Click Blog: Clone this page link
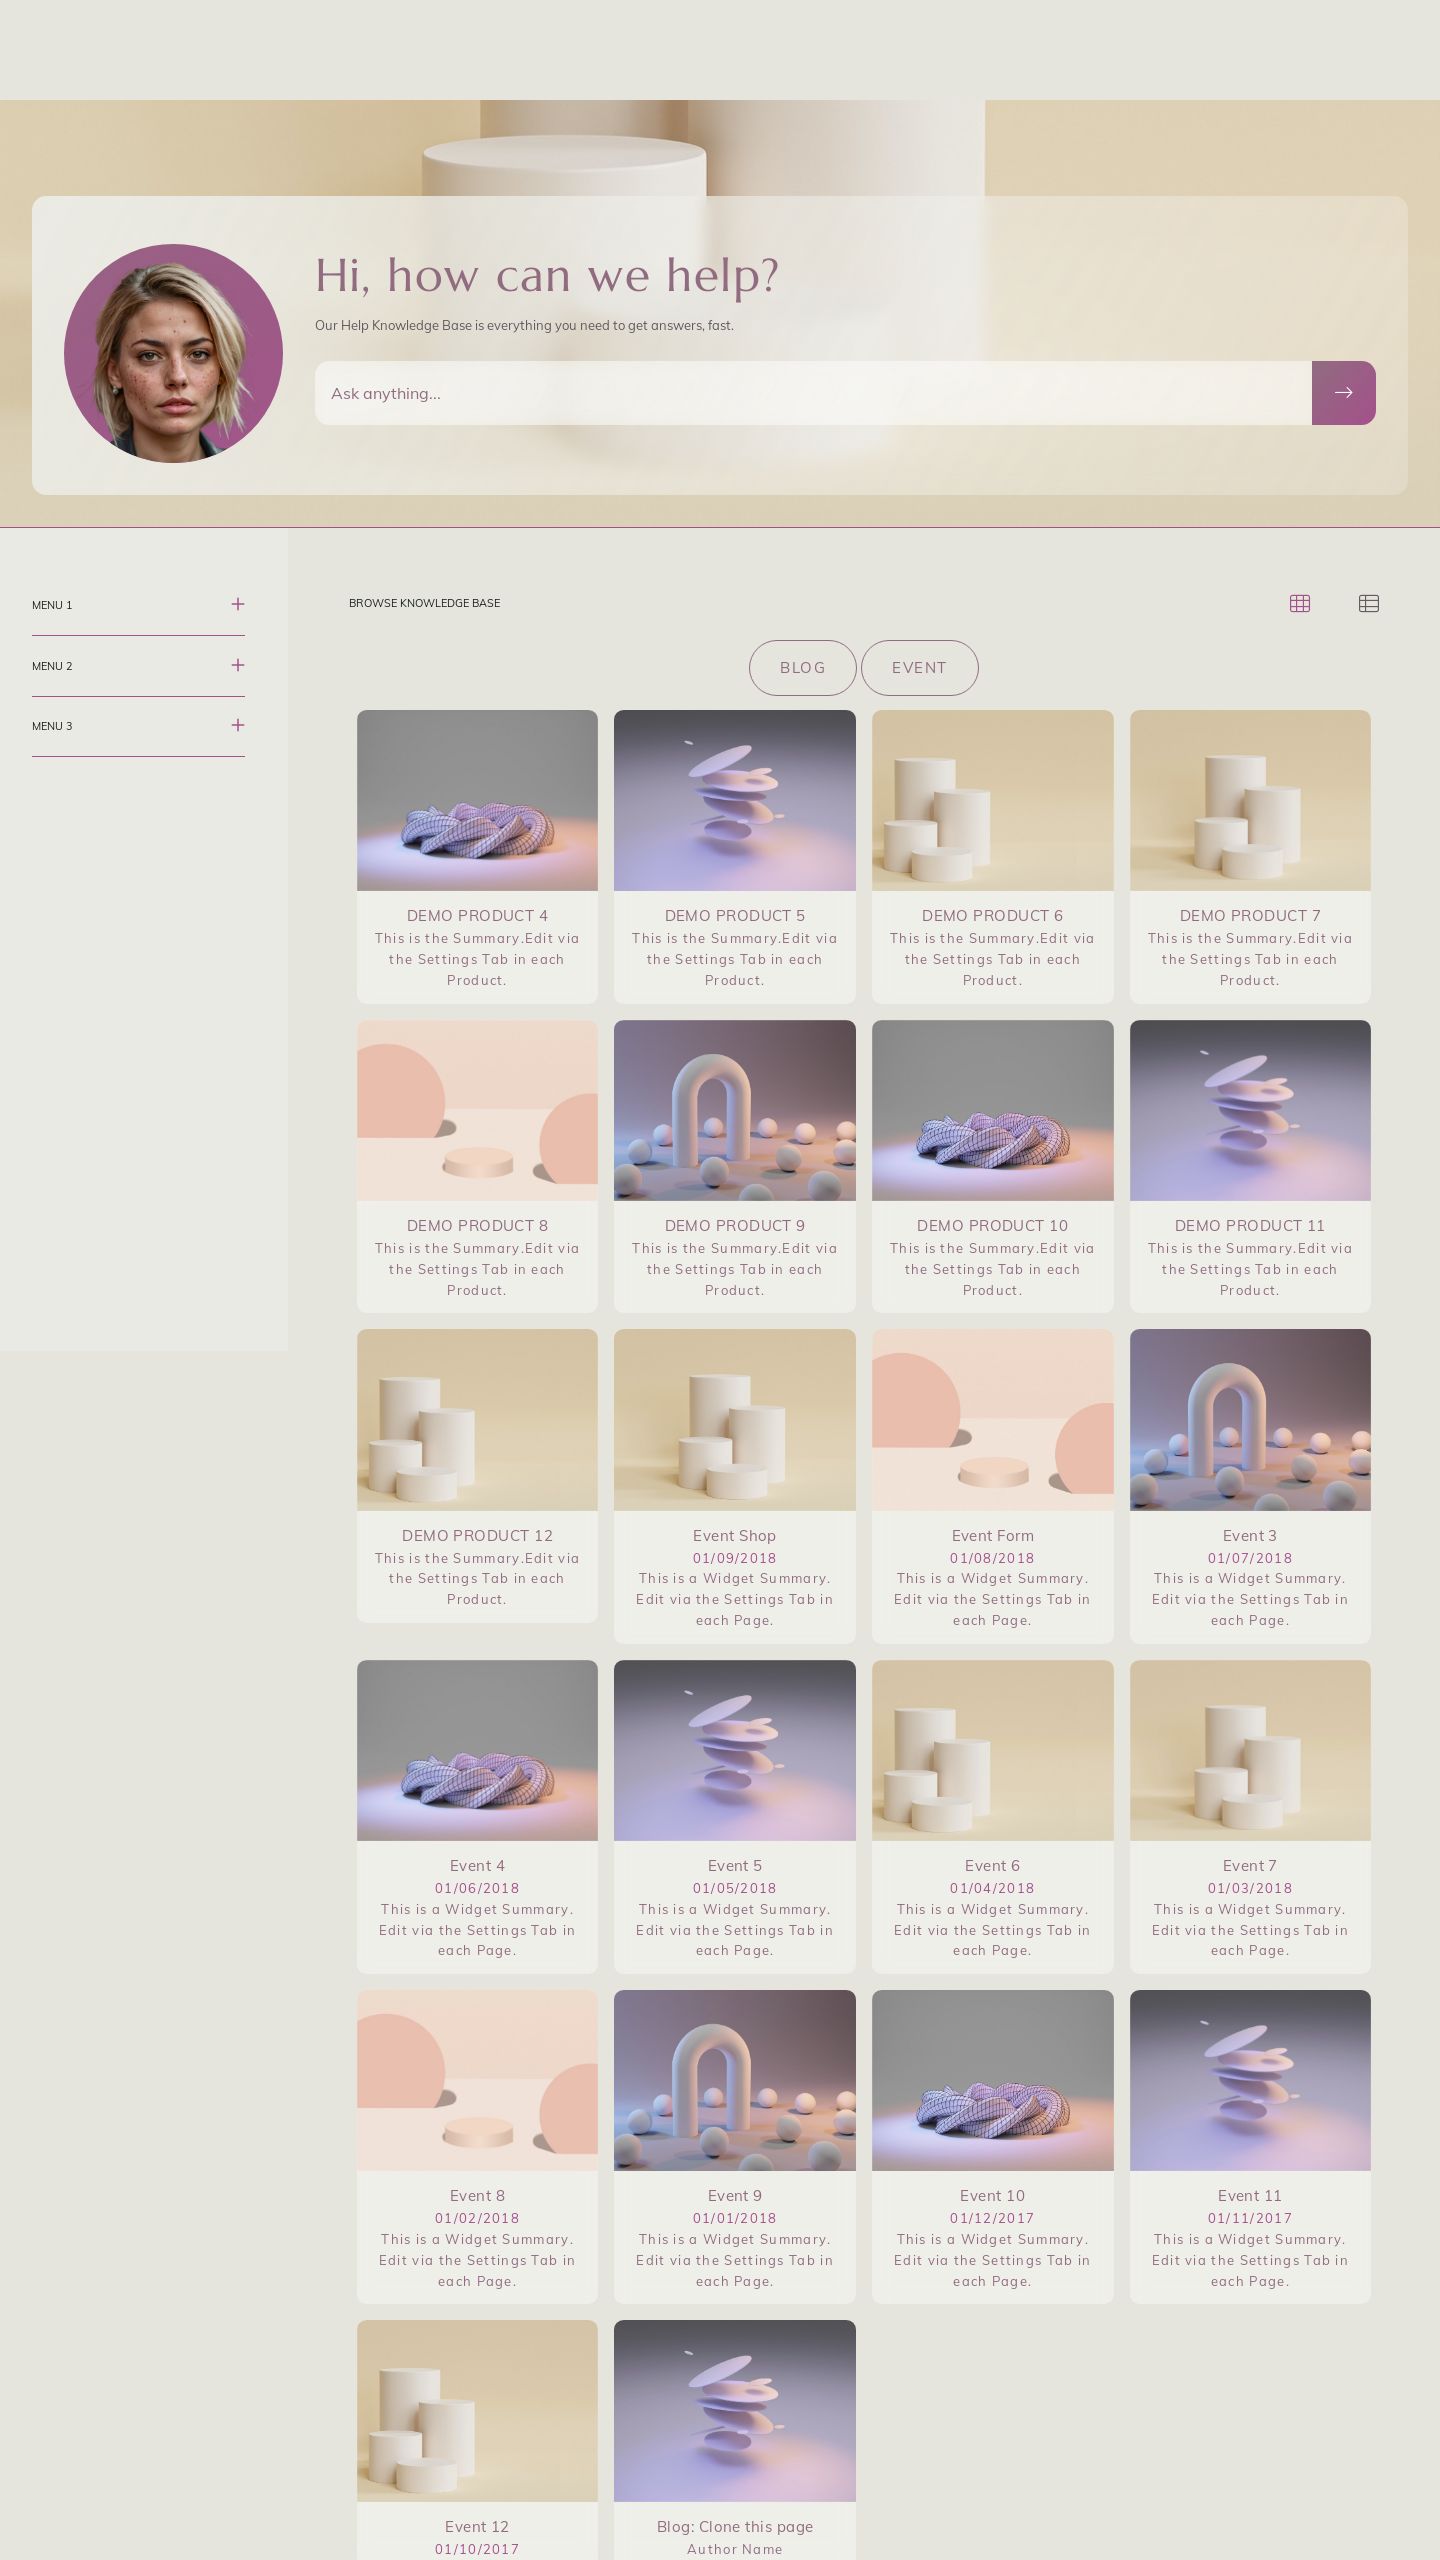The width and height of the screenshot is (1440, 2560). pyautogui.click(x=734, y=2527)
